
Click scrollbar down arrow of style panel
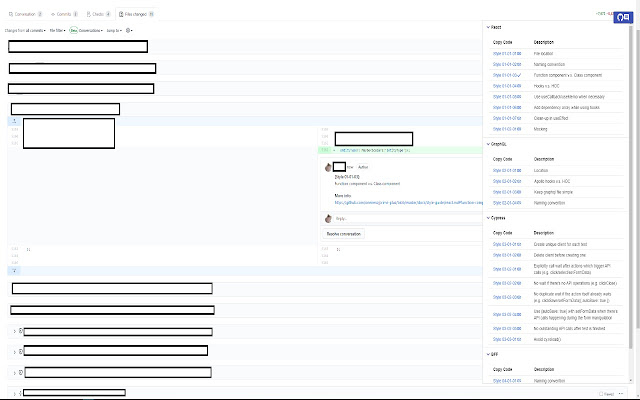point(631,380)
